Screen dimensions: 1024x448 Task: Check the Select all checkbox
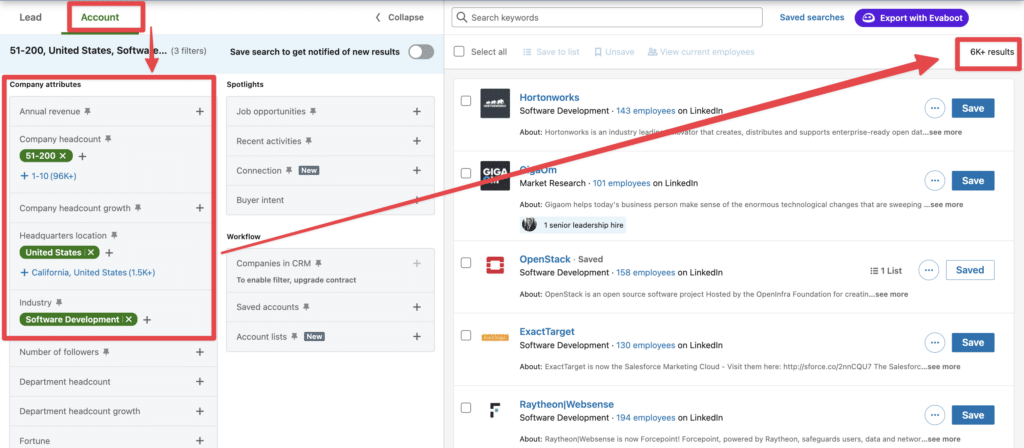click(459, 52)
